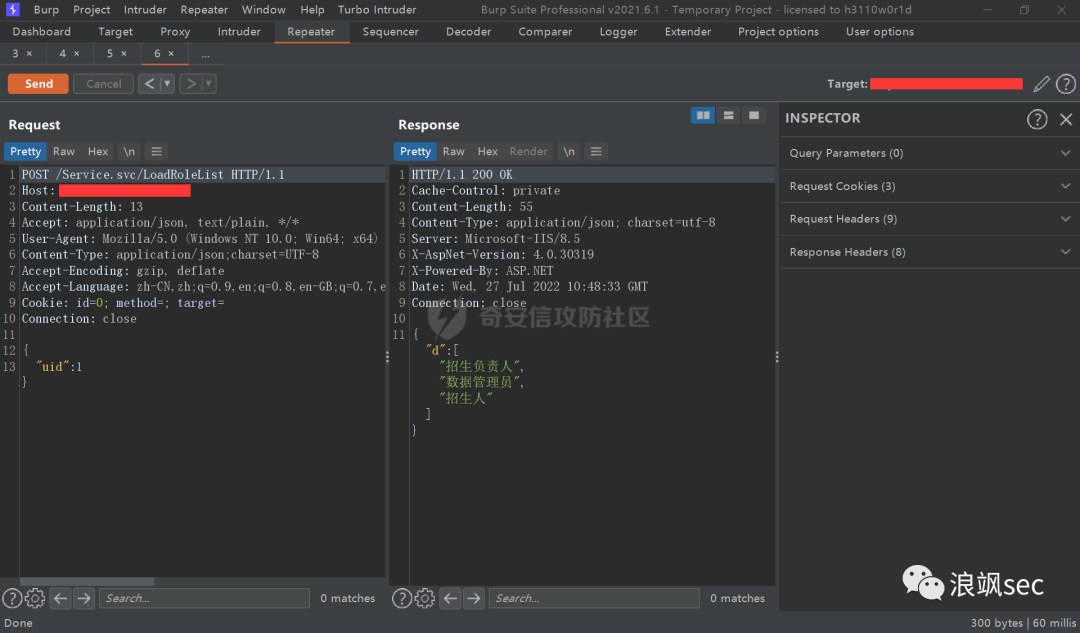Switch to the Comparer tab
Screen dimensions: 1080x633
(545, 32)
